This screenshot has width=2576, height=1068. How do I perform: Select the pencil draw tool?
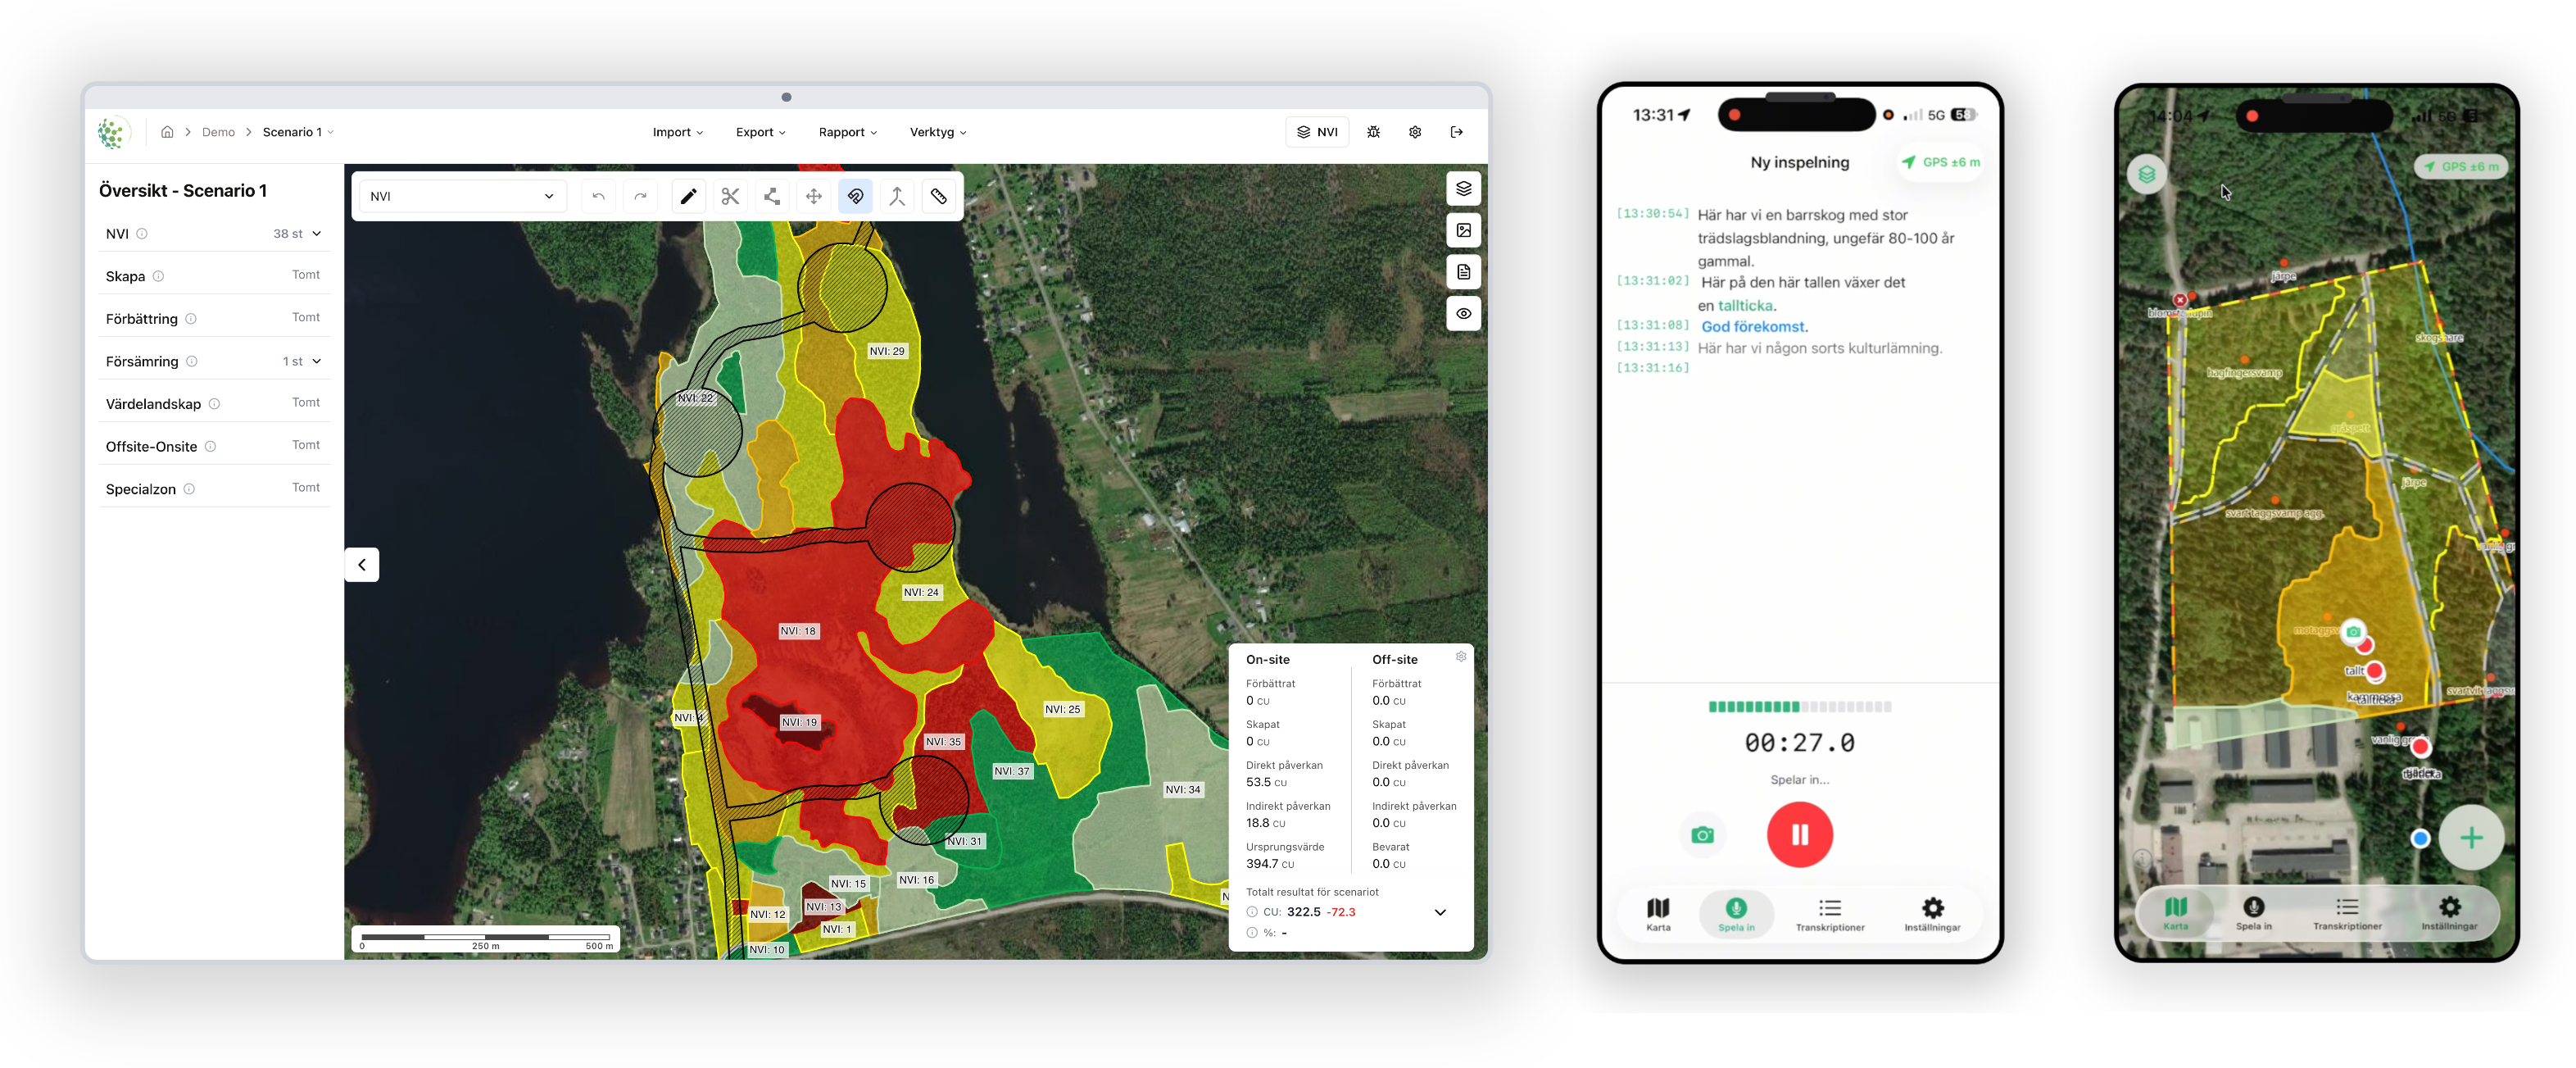688,196
